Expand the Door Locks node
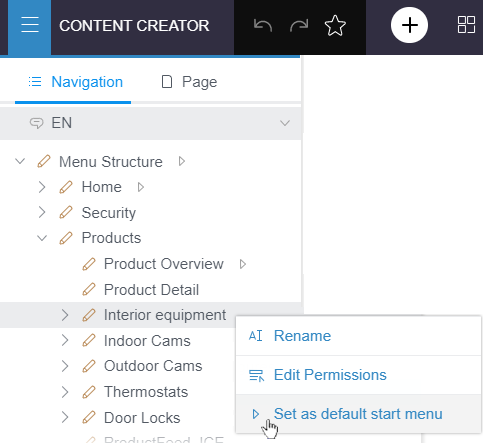Viewport: 483px width, 443px height. (x=65, y=417)
